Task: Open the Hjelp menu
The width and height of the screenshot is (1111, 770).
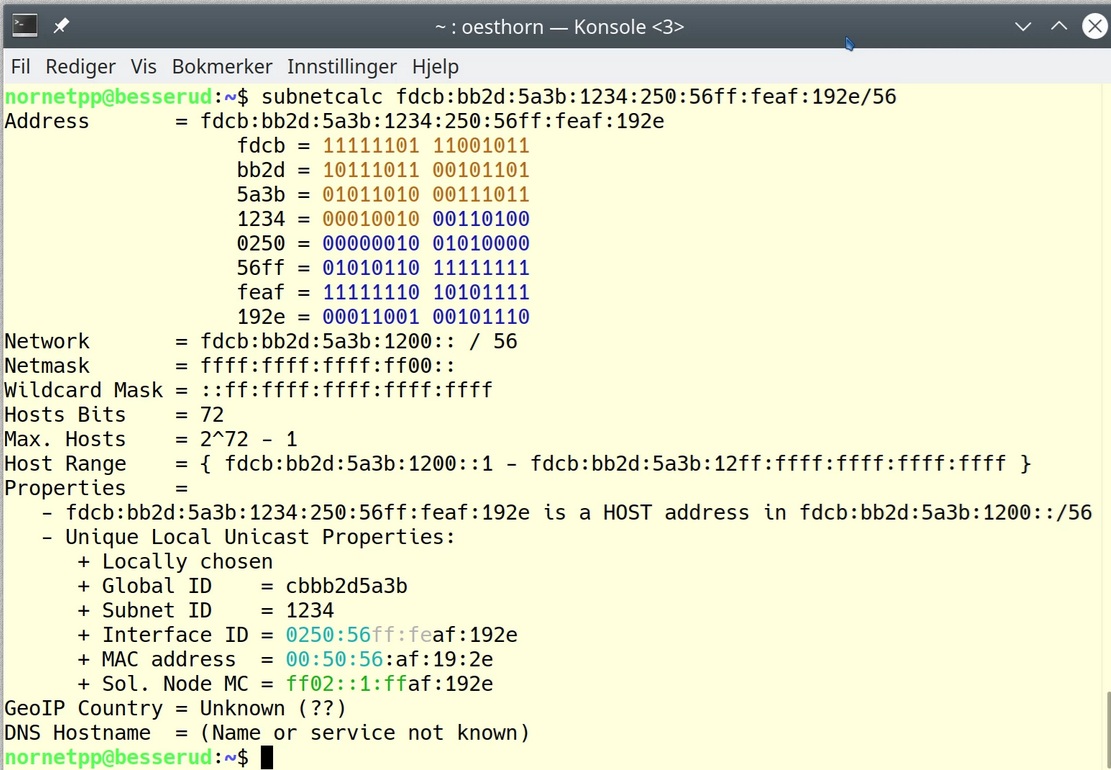Action: pyautogui.click(x=435, y=67)
